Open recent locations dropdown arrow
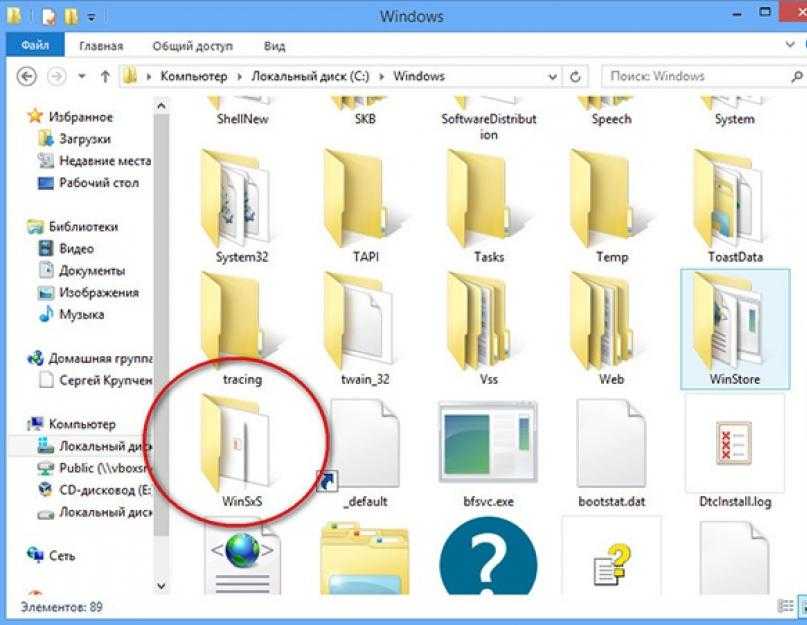 click(82, 77)
